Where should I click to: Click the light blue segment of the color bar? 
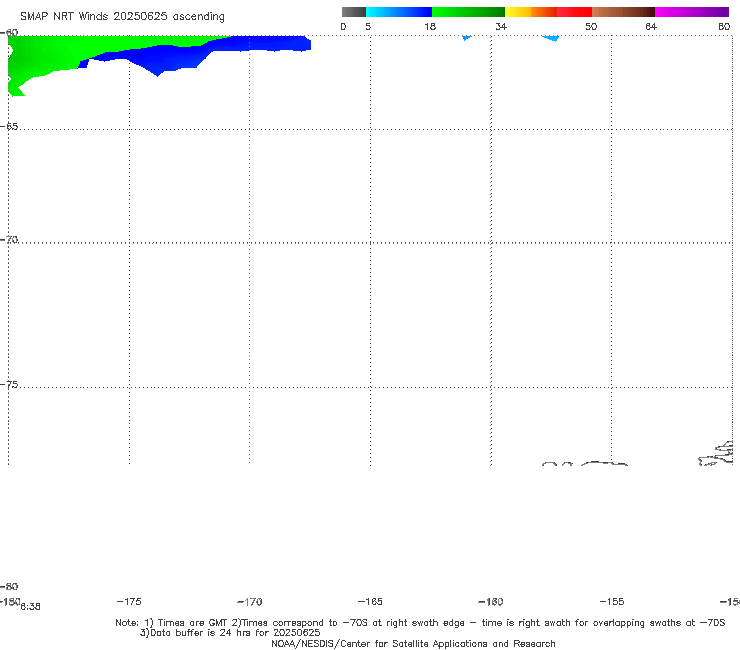coord(399,12)
